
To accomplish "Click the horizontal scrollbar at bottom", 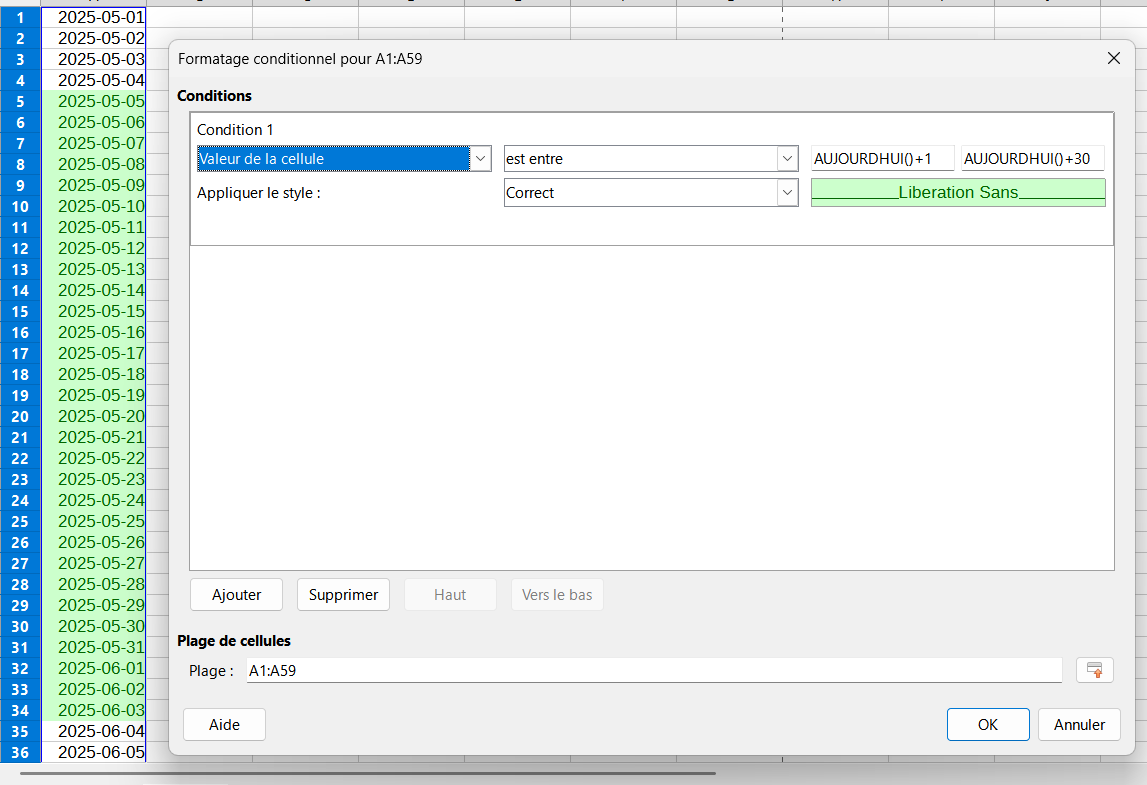I will pyautogui.click(x=367, y=773).
